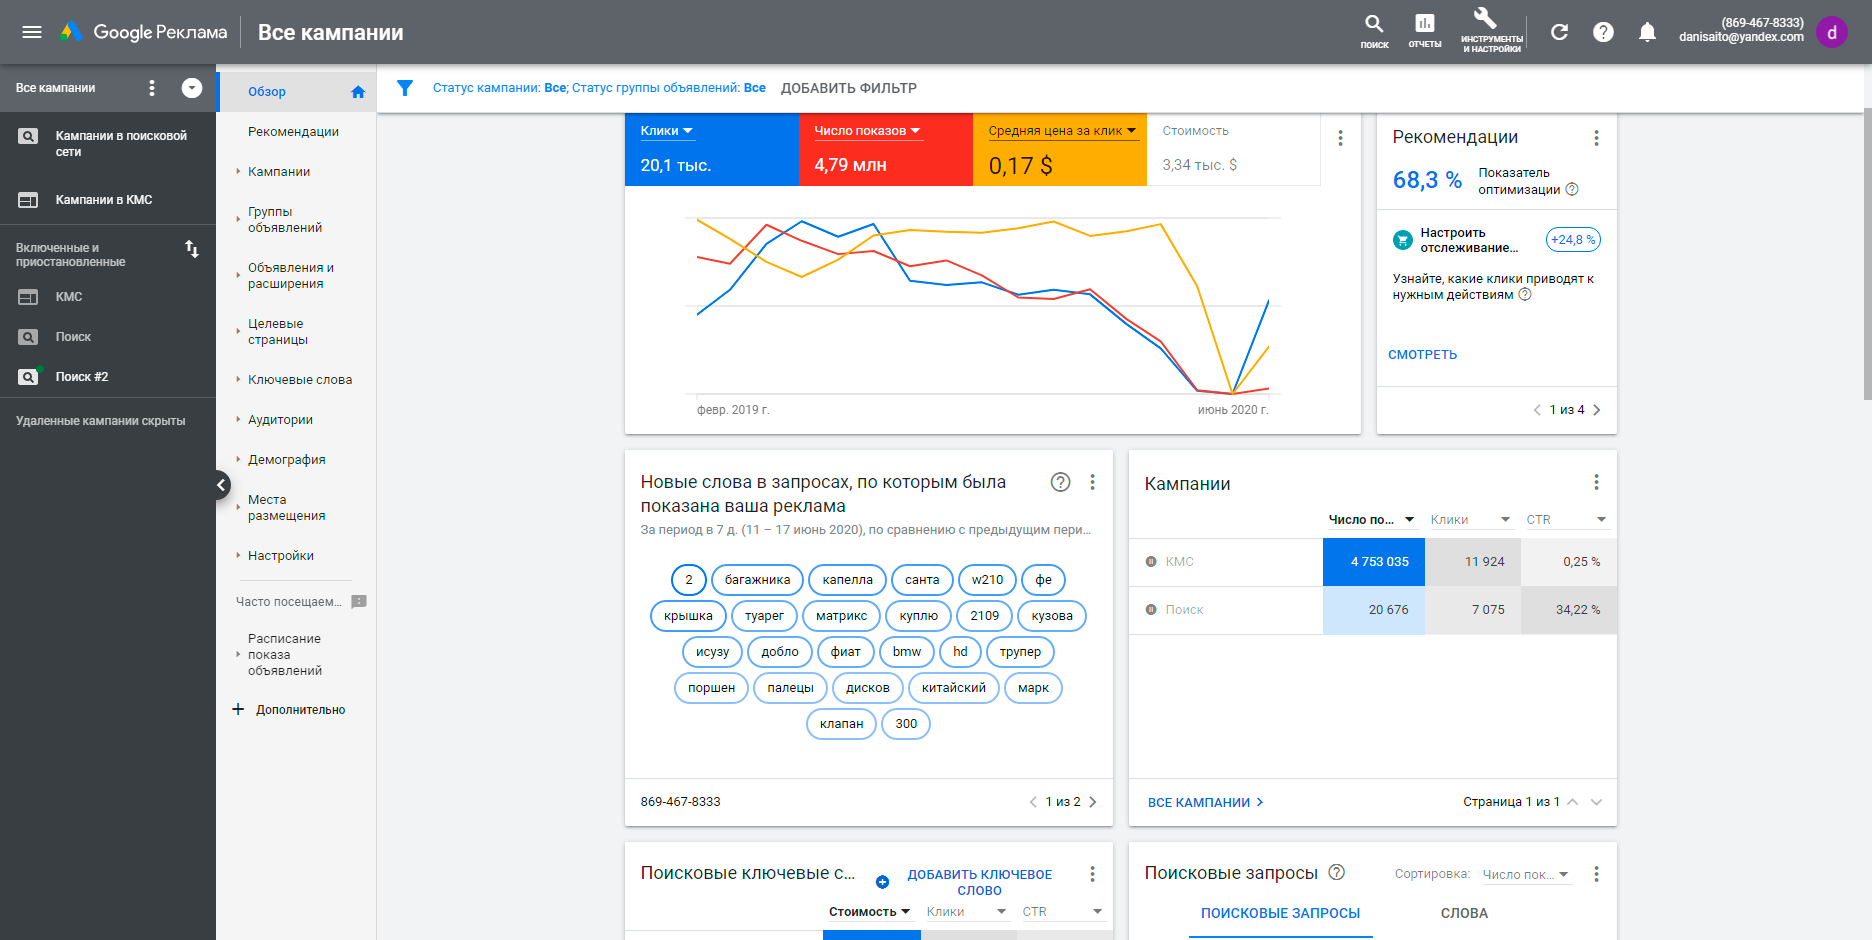Click help icon on new words card
The width and height of the screenshot is (1872, 940).
point(1061,482)
